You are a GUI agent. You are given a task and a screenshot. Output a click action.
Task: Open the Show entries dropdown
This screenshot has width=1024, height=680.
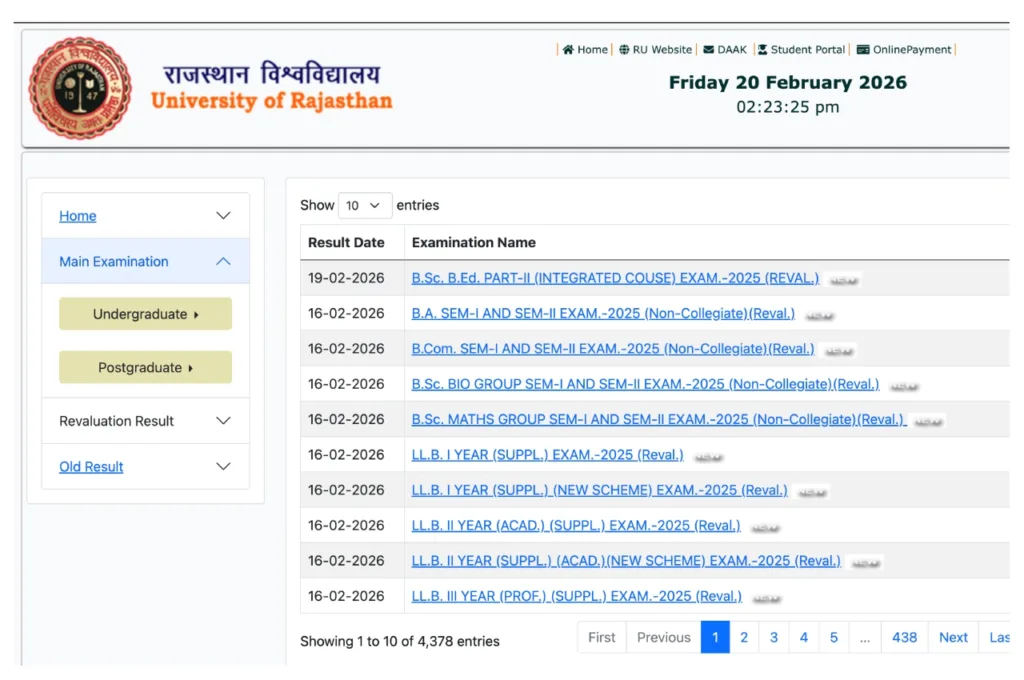coord(365,205)
